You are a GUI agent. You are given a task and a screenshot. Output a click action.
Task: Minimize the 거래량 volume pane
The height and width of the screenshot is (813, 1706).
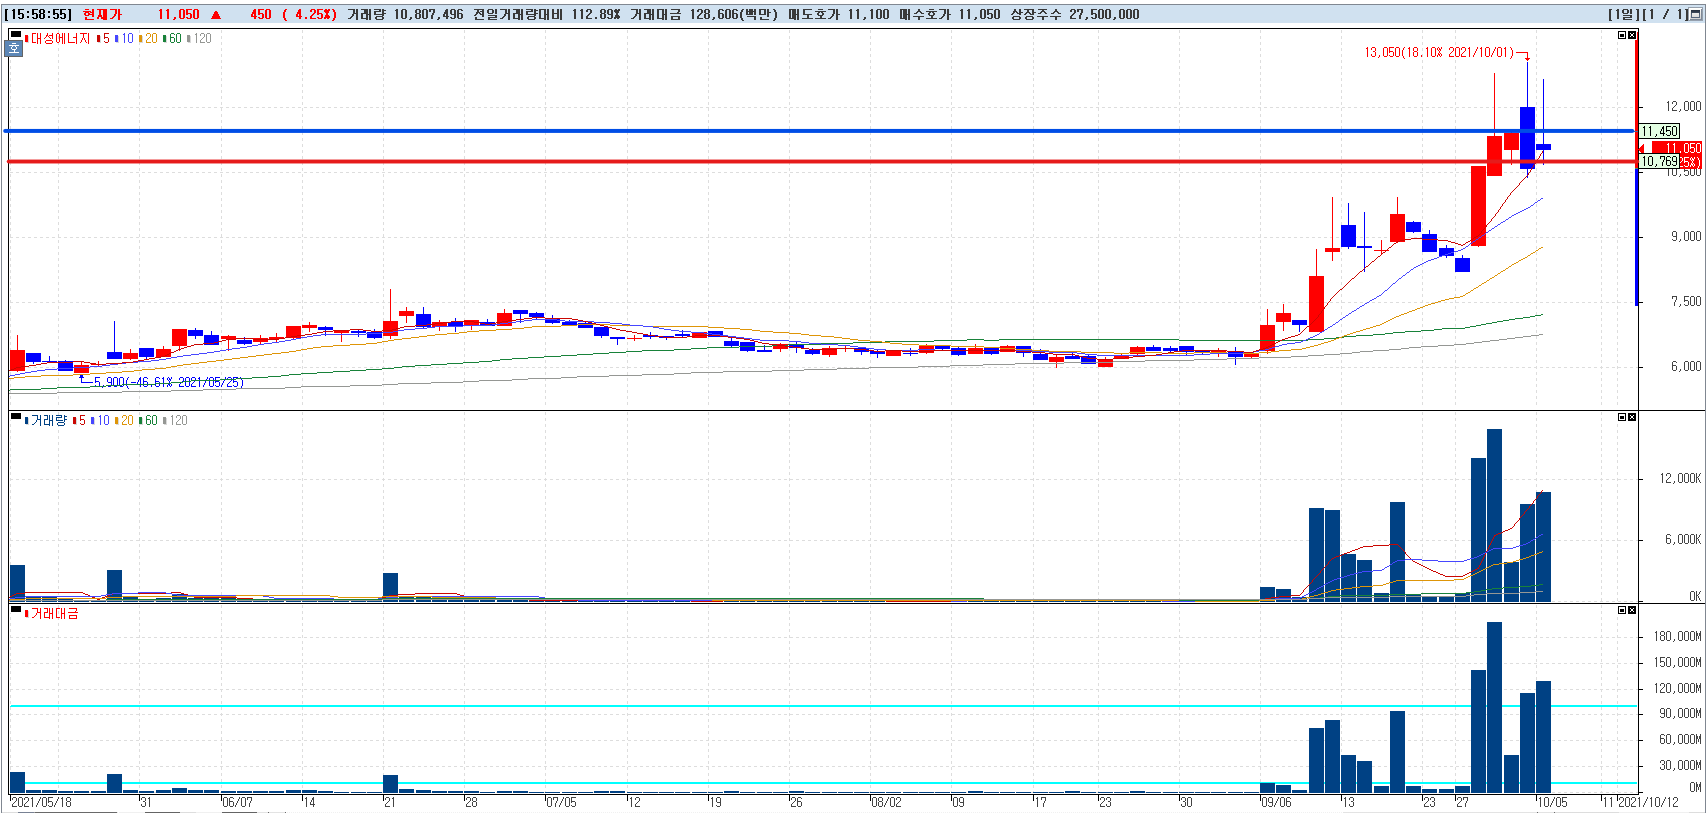click(x=1622, y=417)
